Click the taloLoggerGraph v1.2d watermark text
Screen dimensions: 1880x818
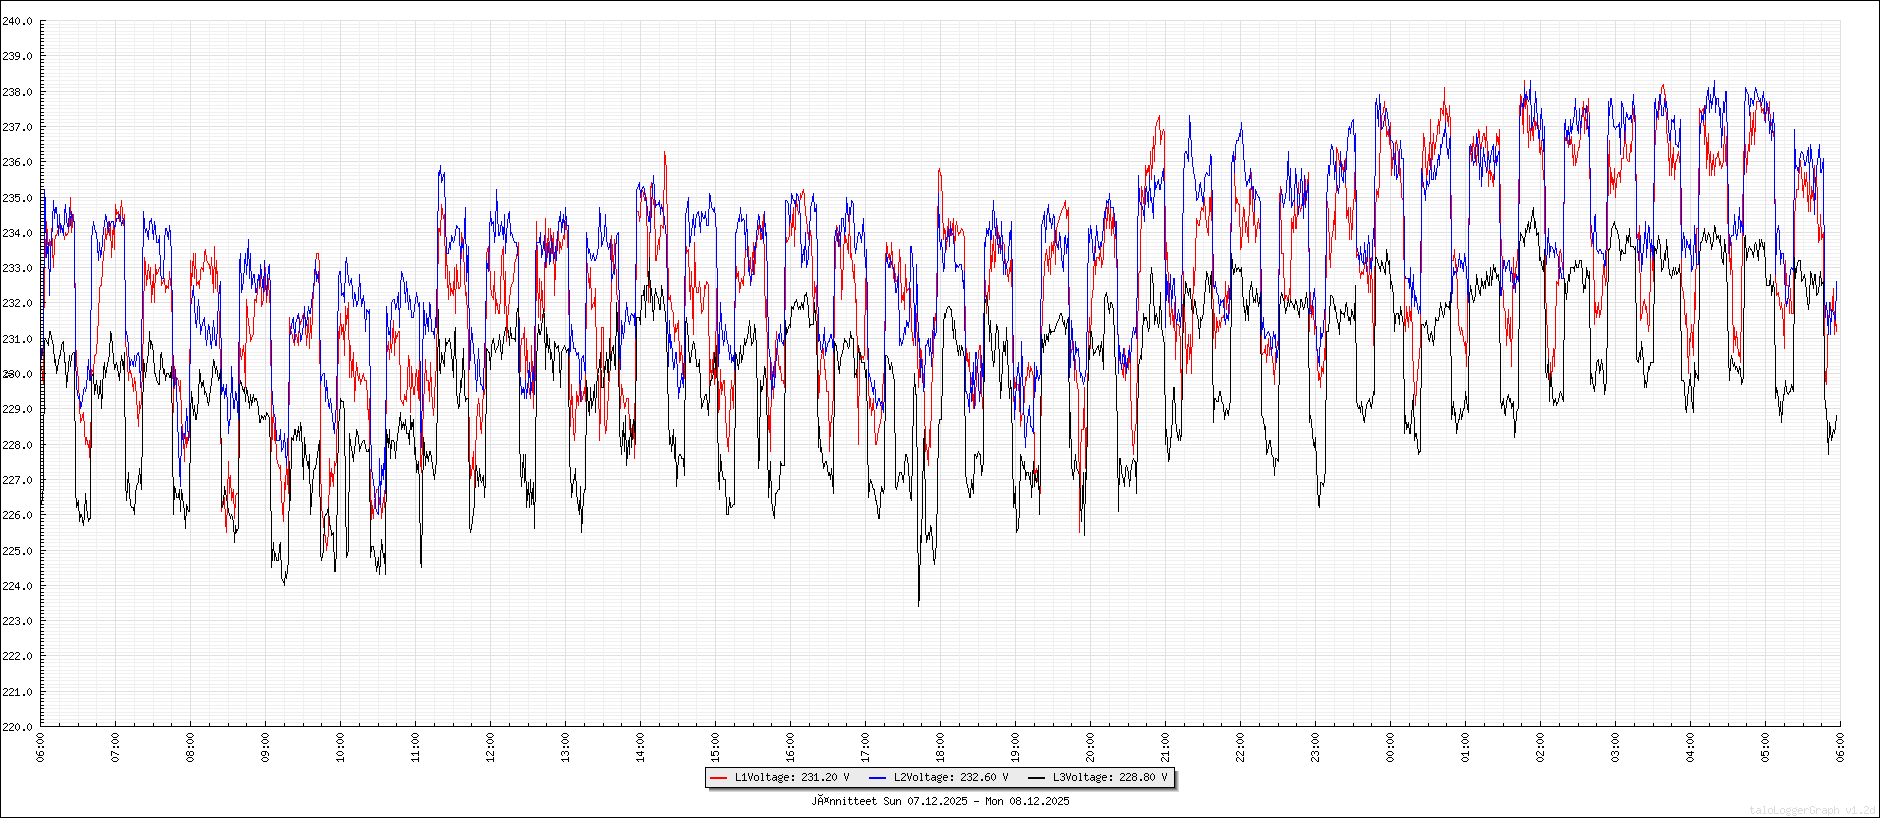pyautogui.click(x=1812, y=810)
